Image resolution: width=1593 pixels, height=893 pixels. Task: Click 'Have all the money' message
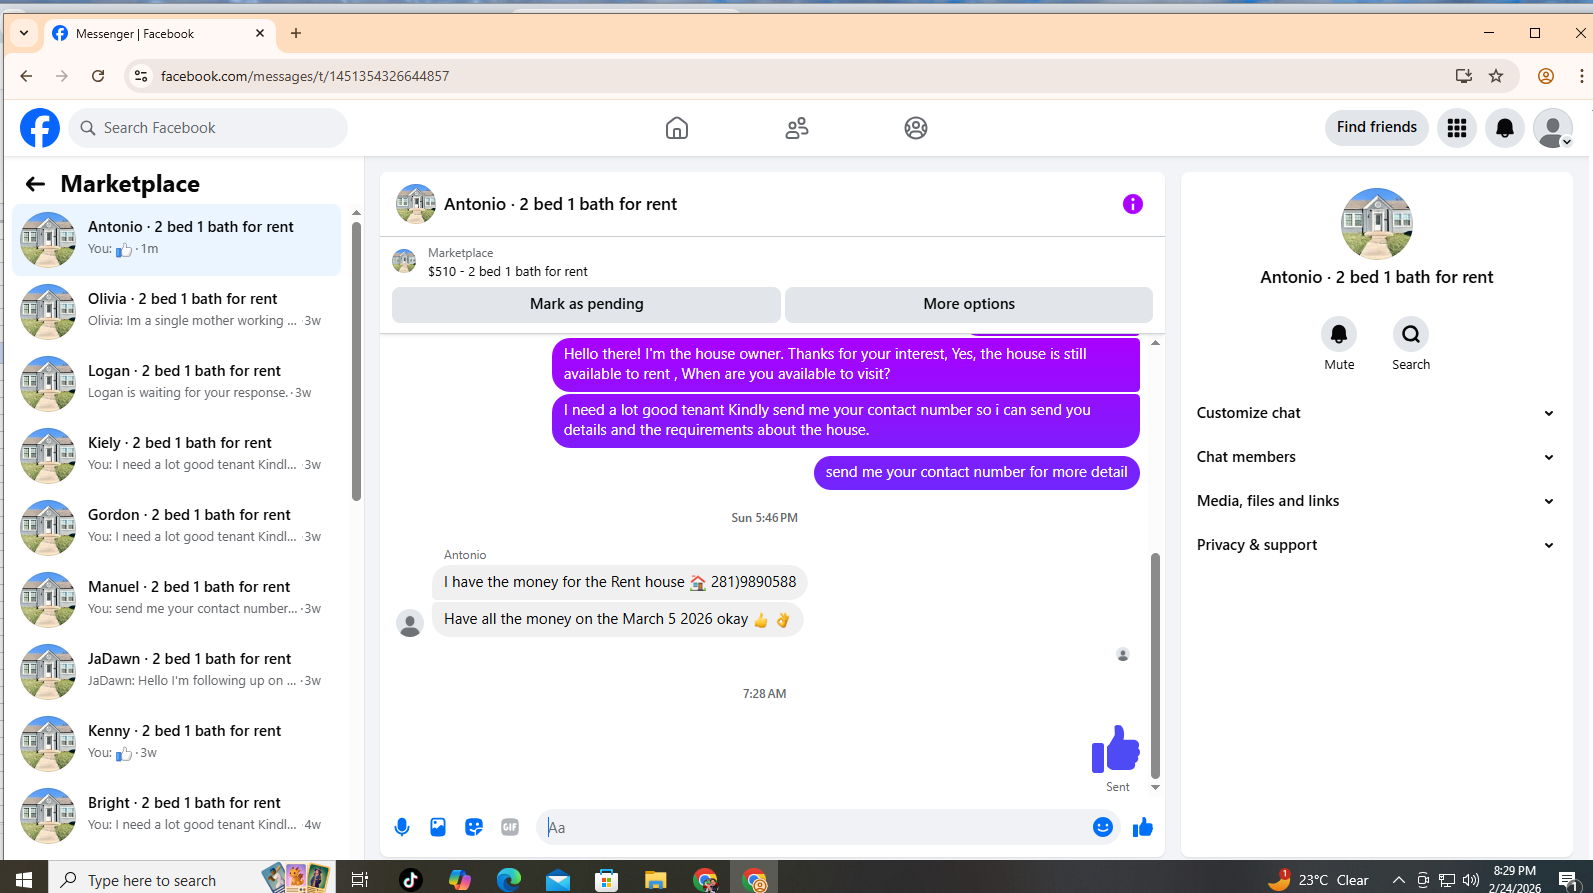(618, 619)
